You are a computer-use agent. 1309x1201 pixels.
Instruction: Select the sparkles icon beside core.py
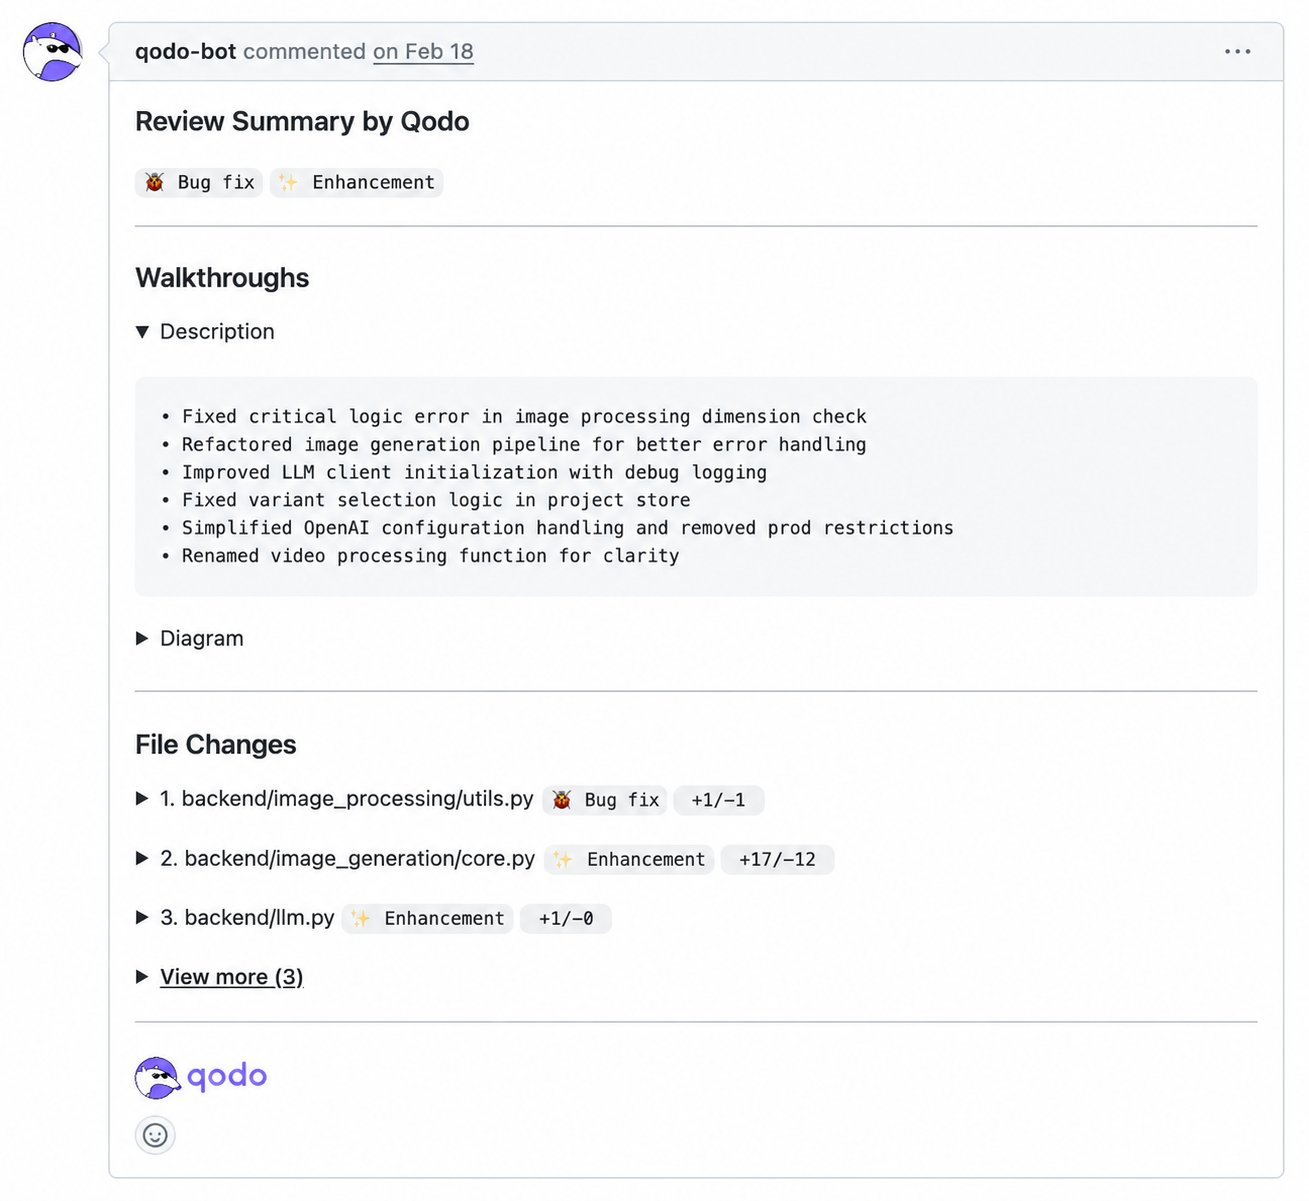563,859
